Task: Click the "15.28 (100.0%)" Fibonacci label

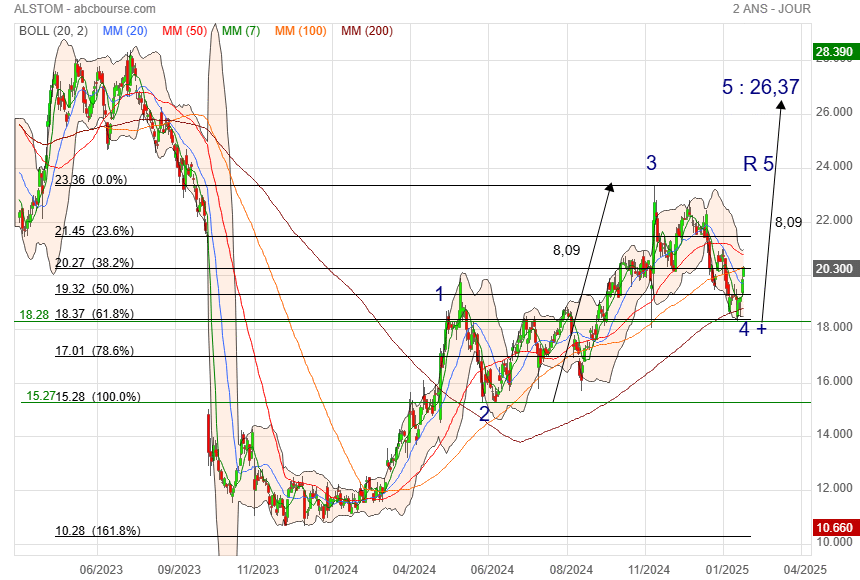Action: [x=98, y=396]
